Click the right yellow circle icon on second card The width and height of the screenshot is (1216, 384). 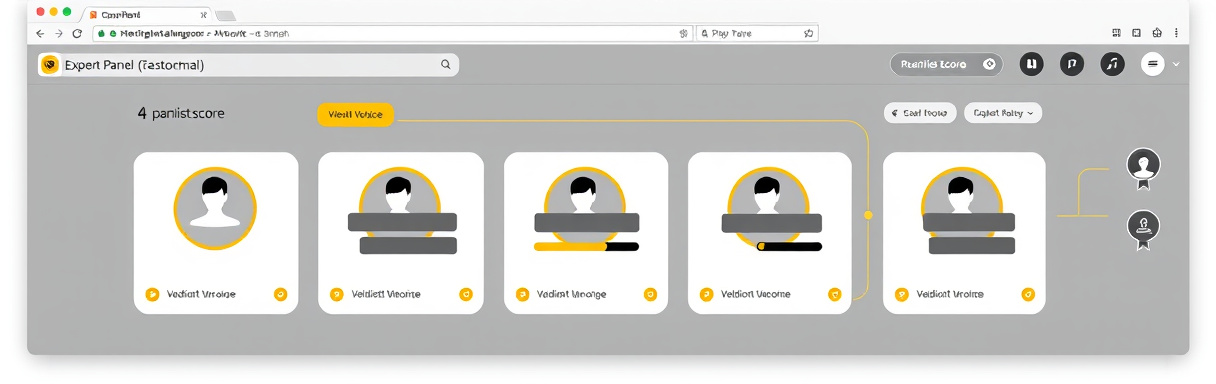point(465,294)
